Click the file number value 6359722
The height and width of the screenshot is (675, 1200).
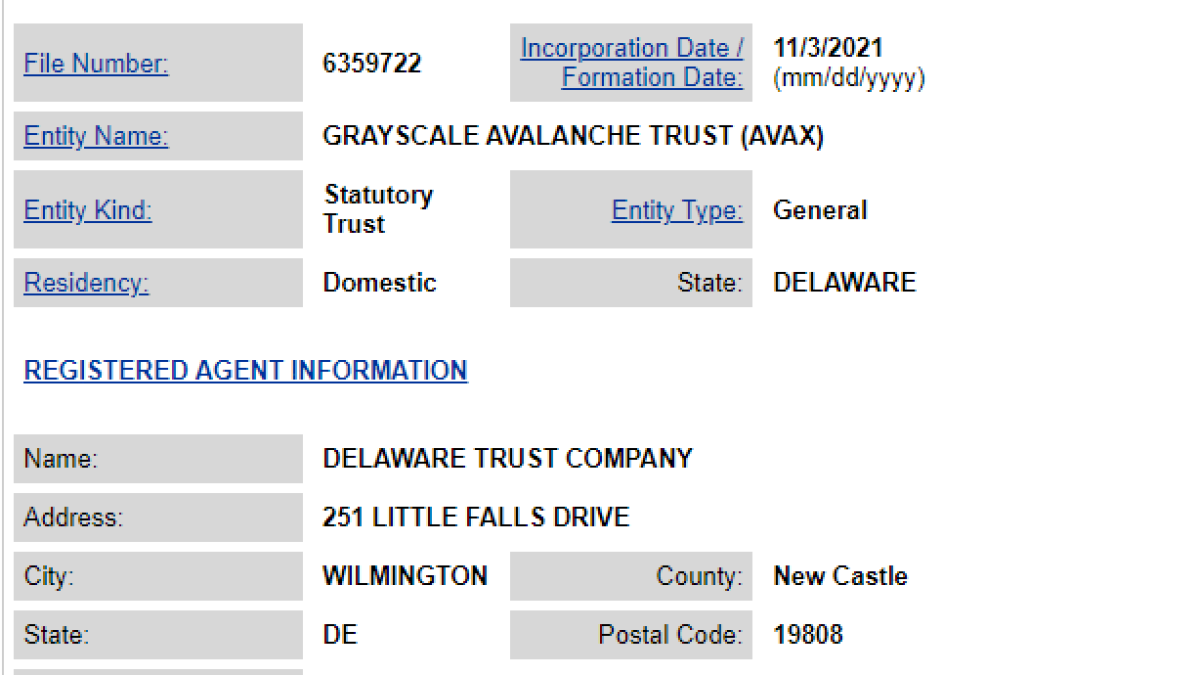pos(372,64)
